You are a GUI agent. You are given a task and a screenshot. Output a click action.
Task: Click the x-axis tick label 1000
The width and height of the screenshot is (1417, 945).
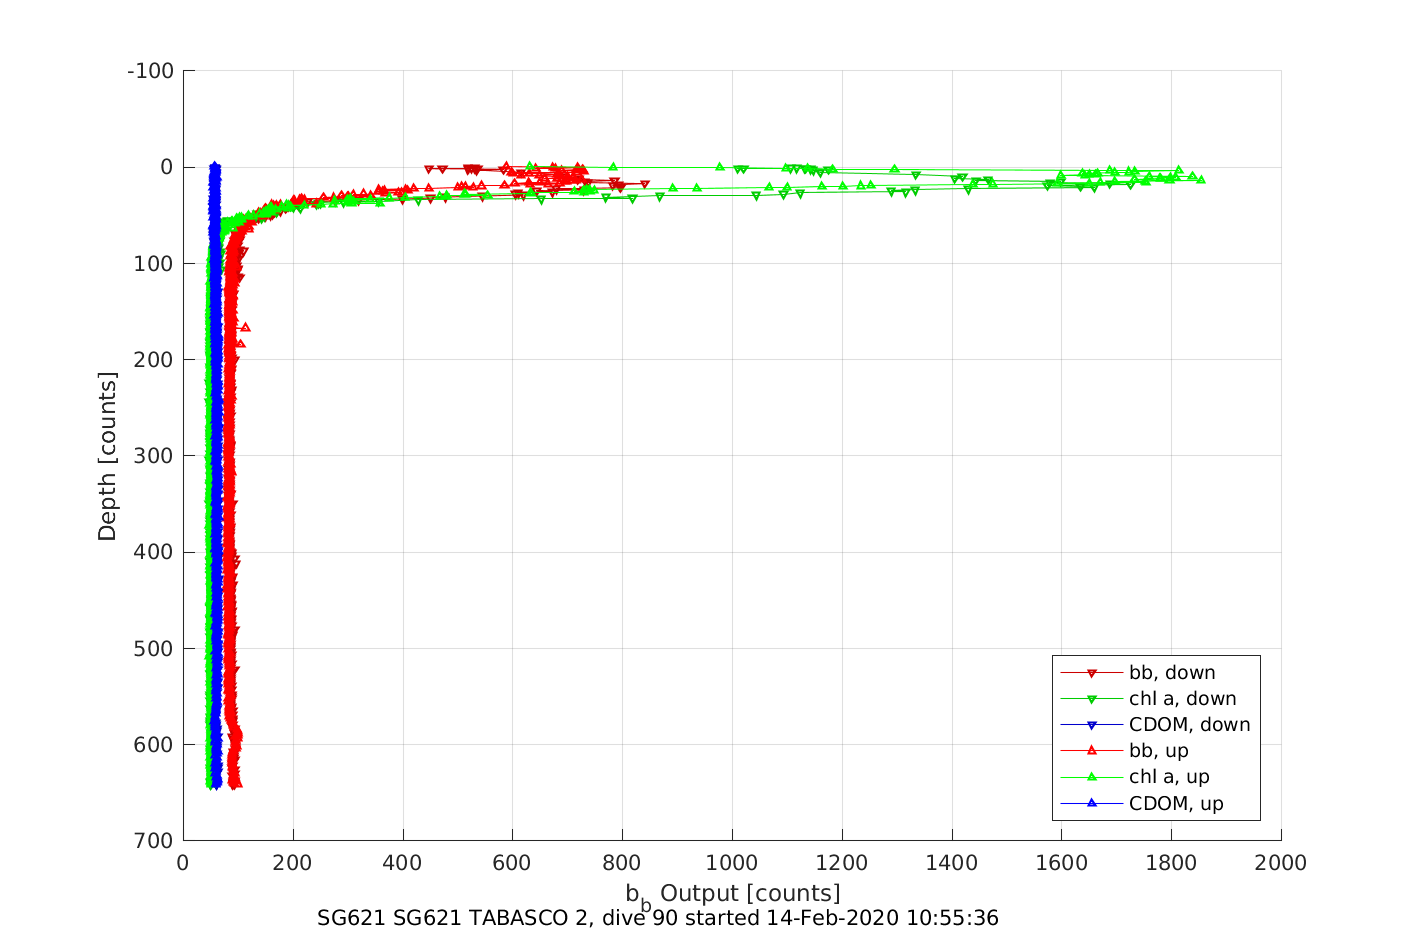pos(732,863)
